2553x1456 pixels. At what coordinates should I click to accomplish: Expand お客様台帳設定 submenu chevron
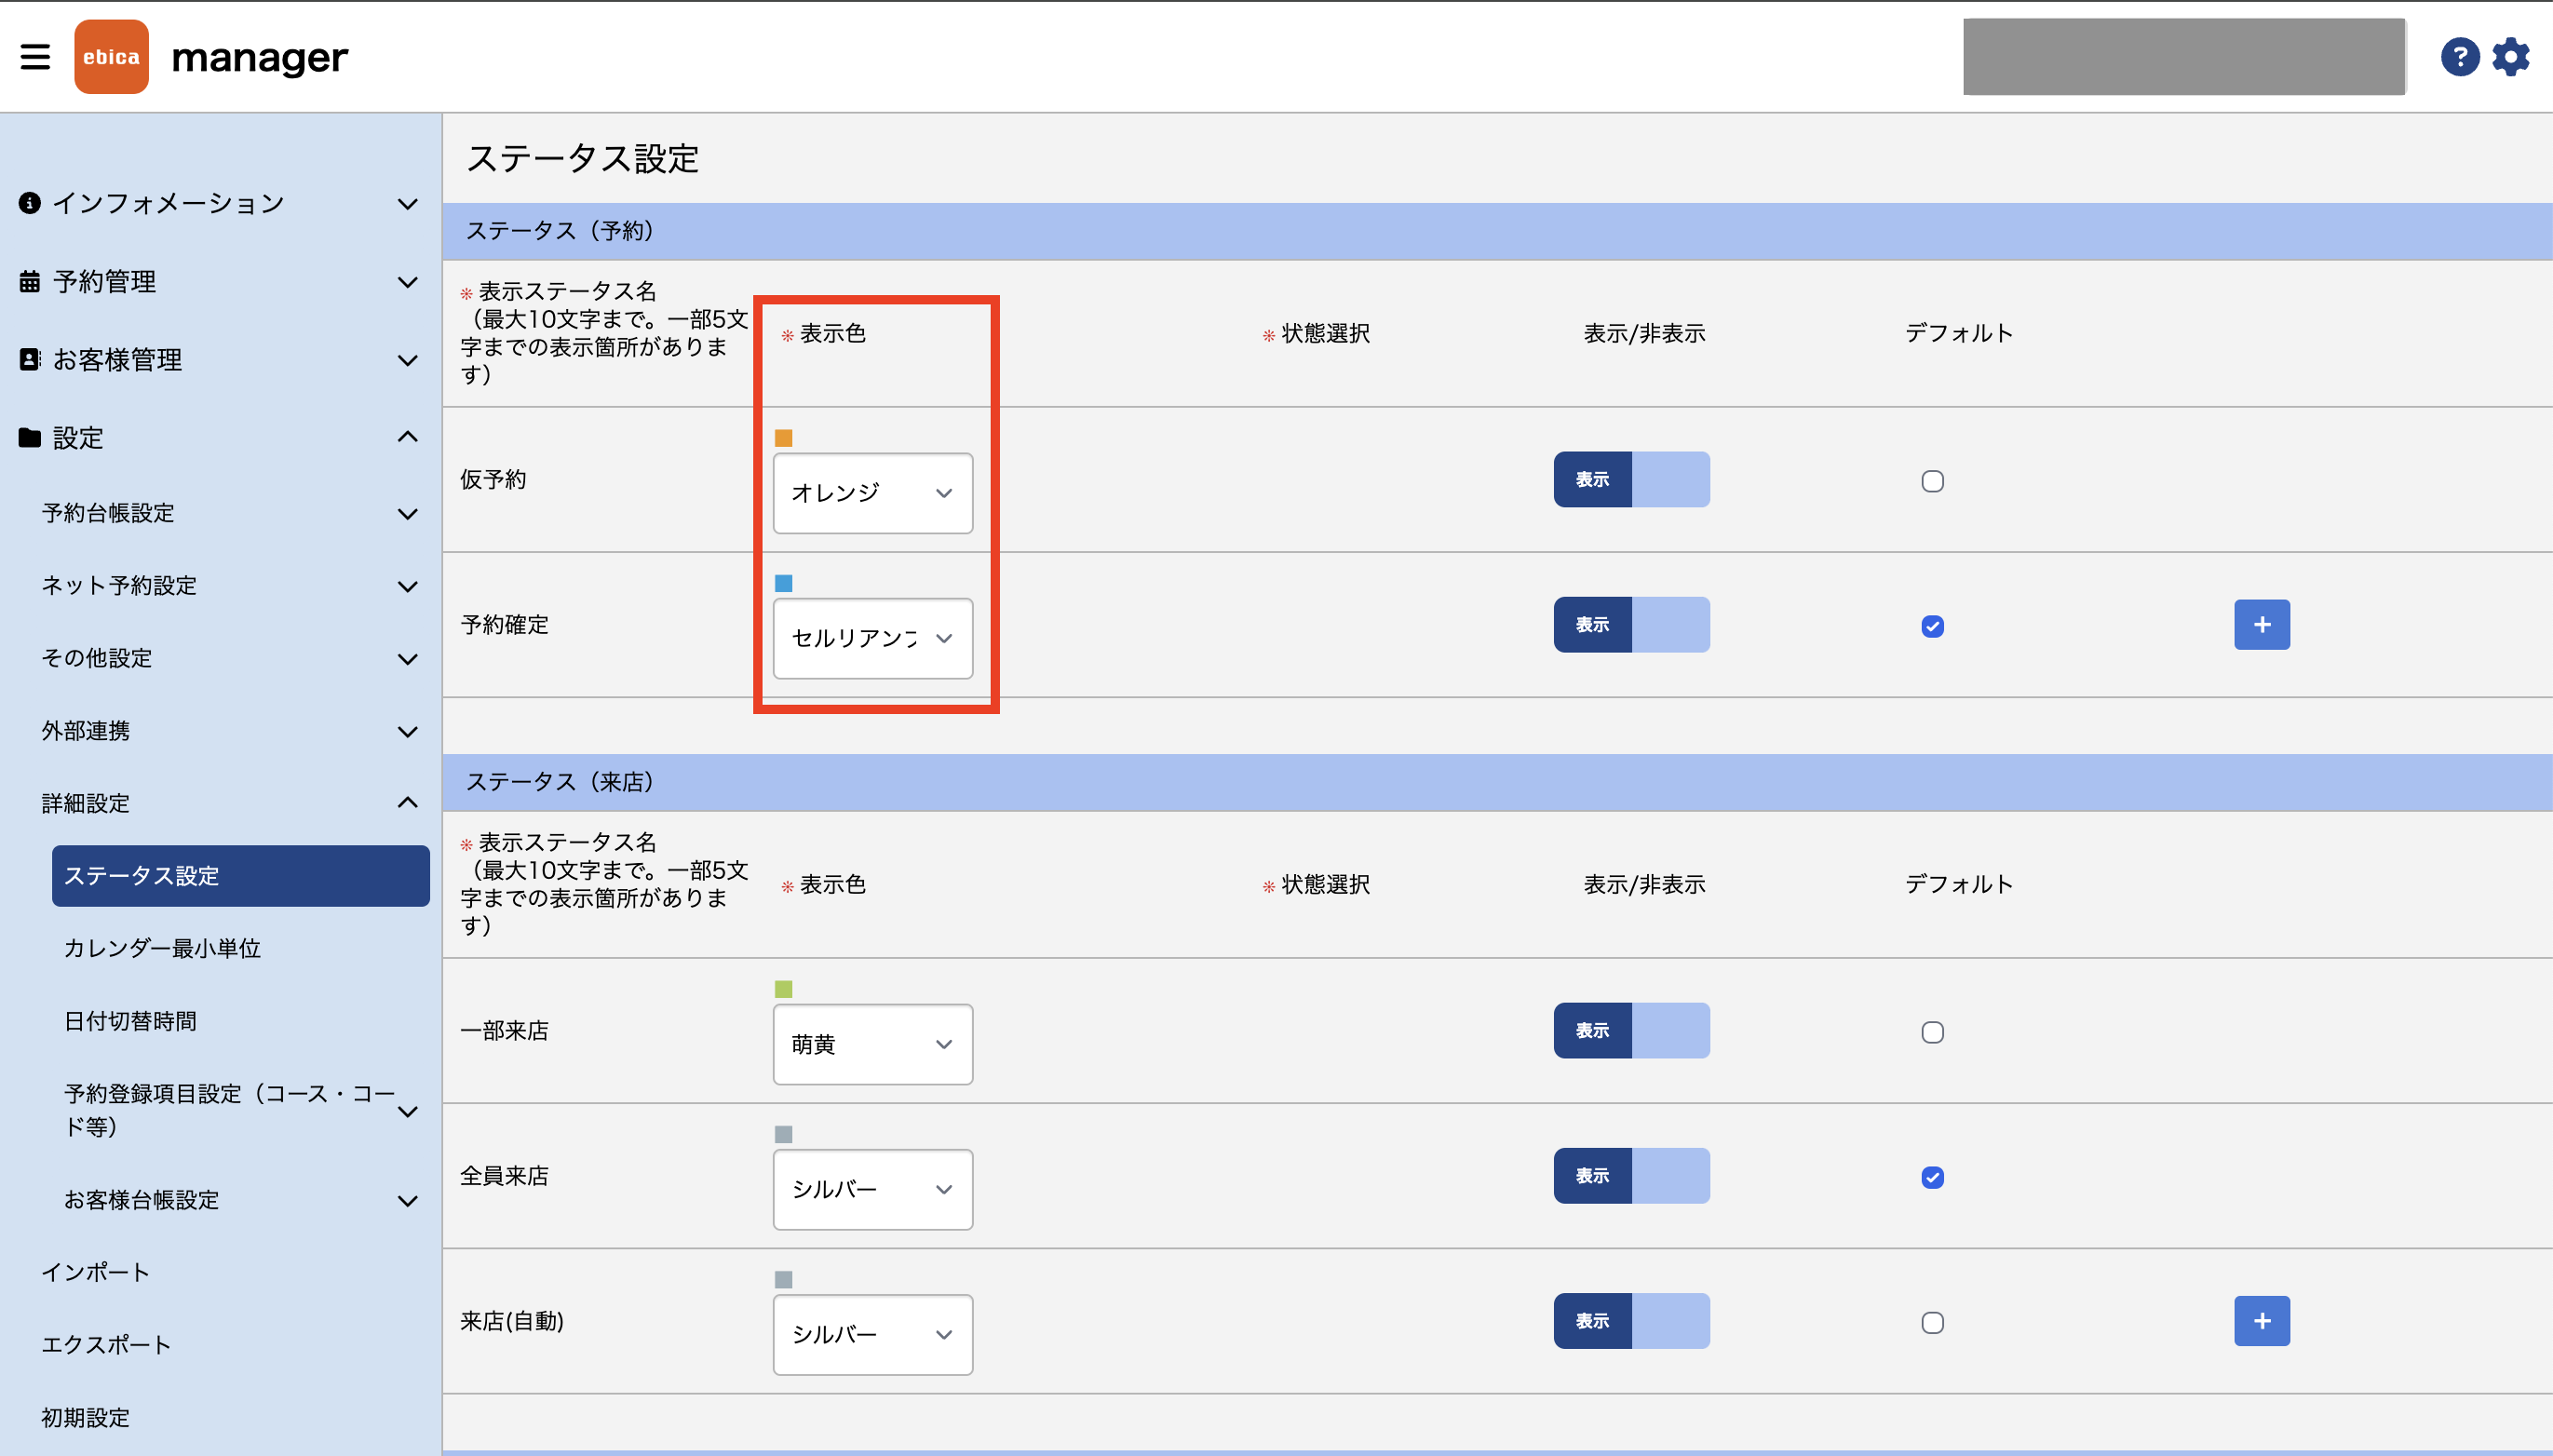[407, 1201]
